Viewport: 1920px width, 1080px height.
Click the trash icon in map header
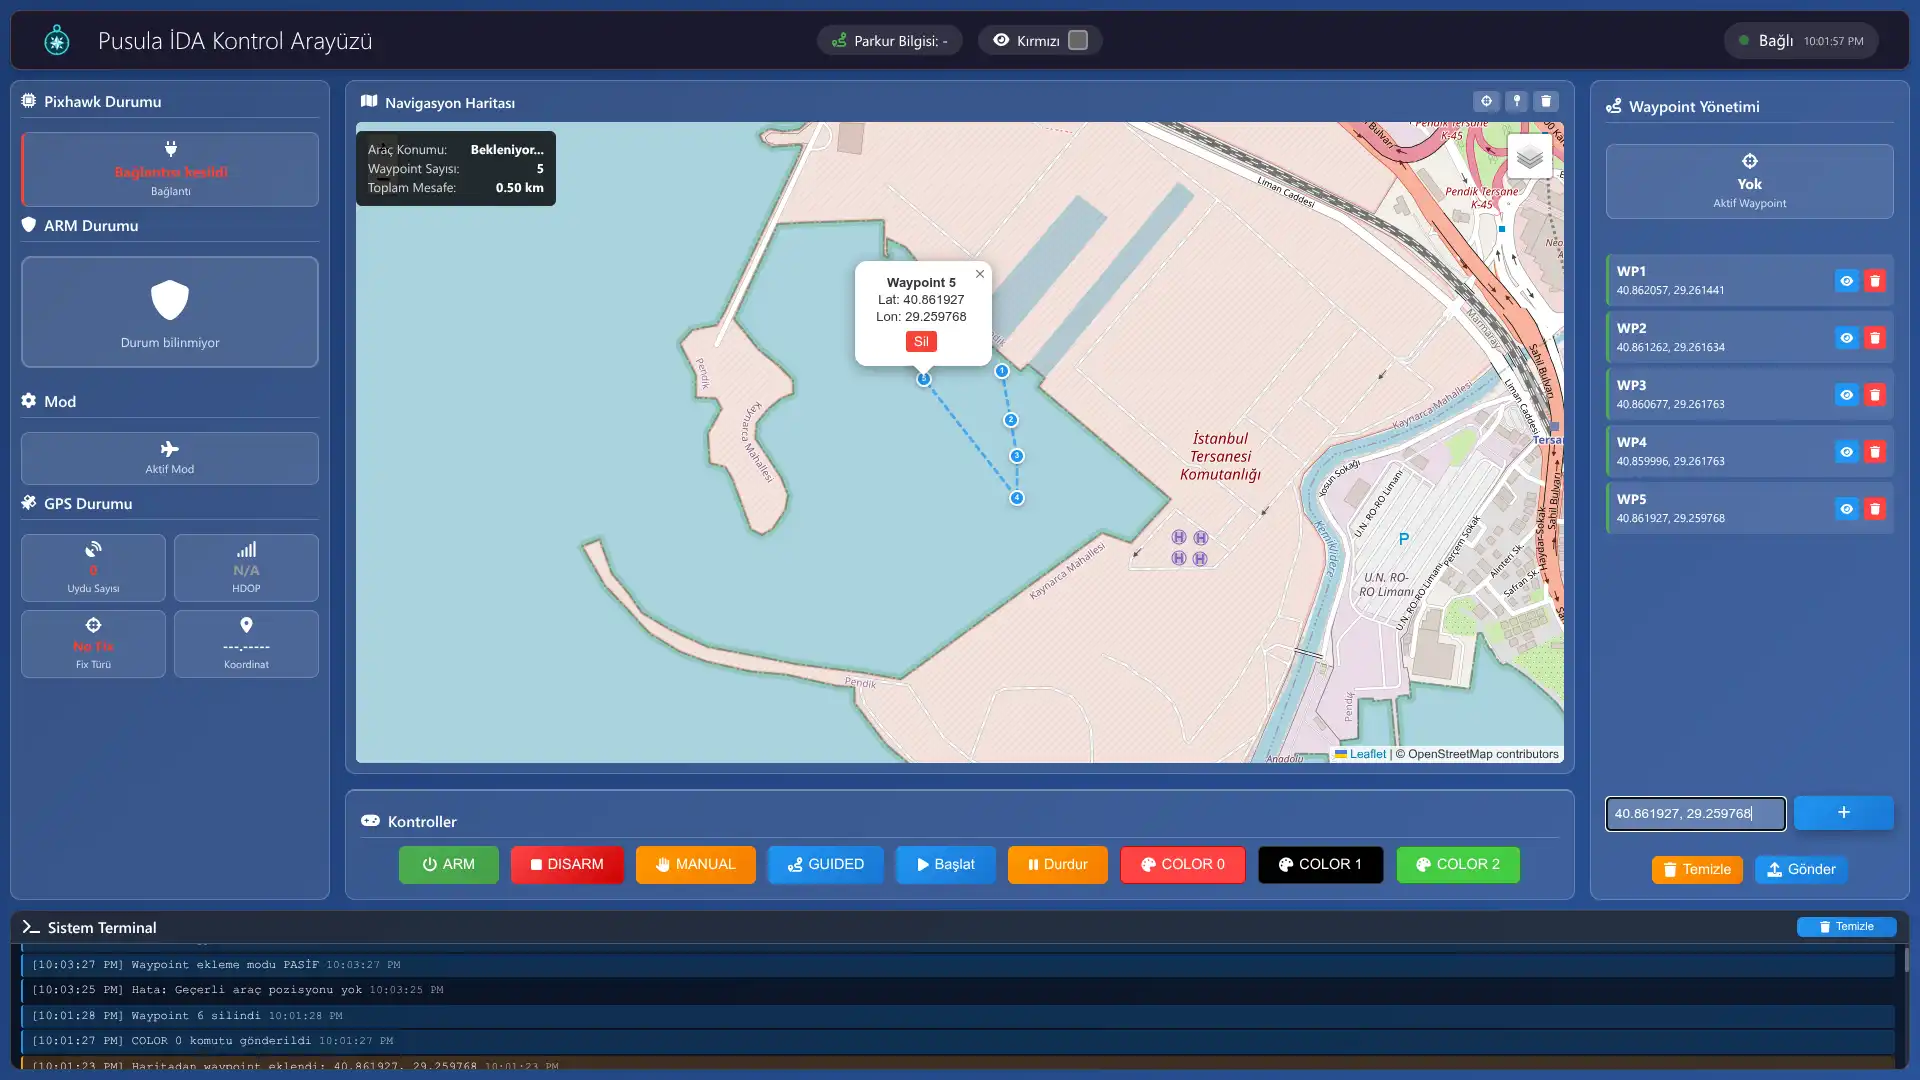[1546, 101]
